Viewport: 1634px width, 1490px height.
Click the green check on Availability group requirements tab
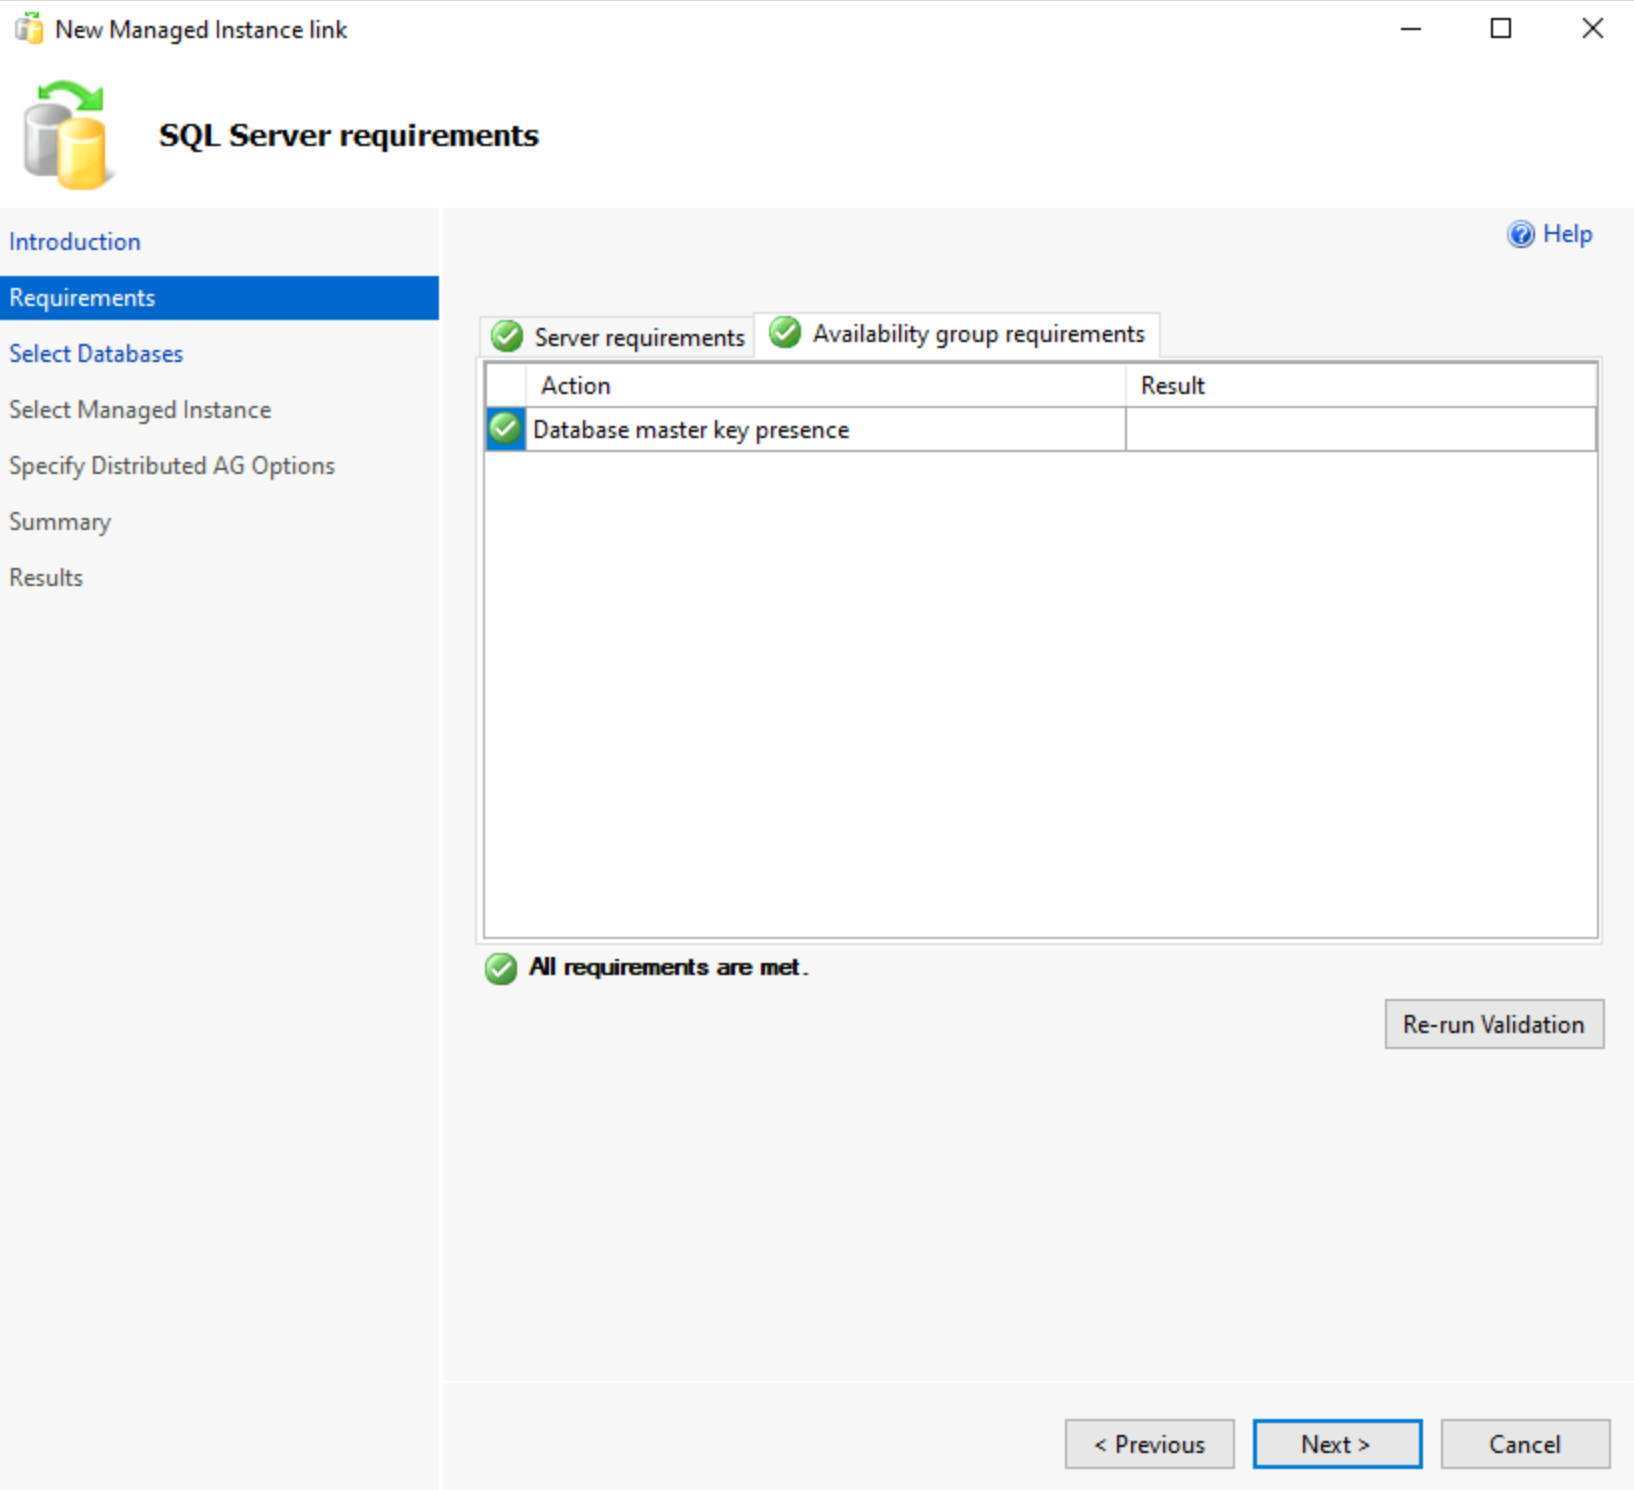[x=784, y=333]
